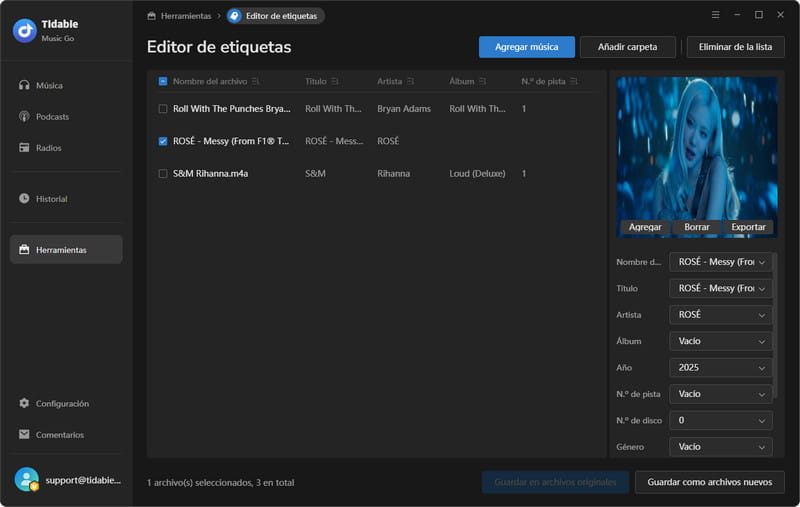Open Podcasts in the sidebar

pyautogui.click(x=66, y=116)
